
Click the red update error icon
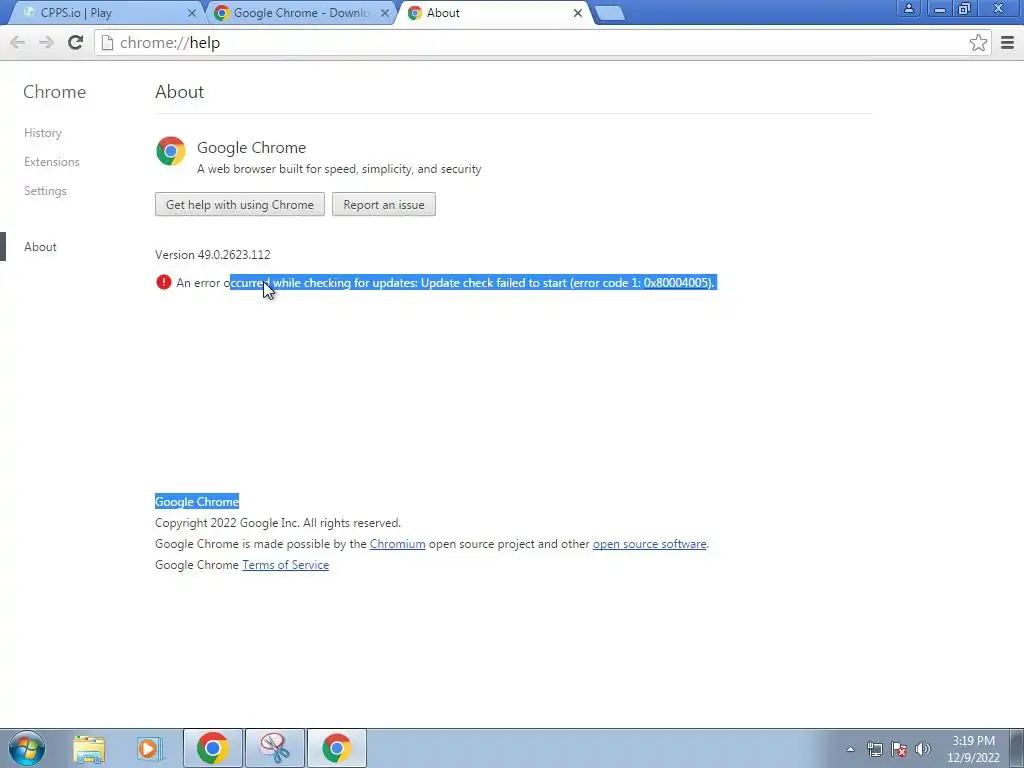pyautogui.click(x=163, y=282)
